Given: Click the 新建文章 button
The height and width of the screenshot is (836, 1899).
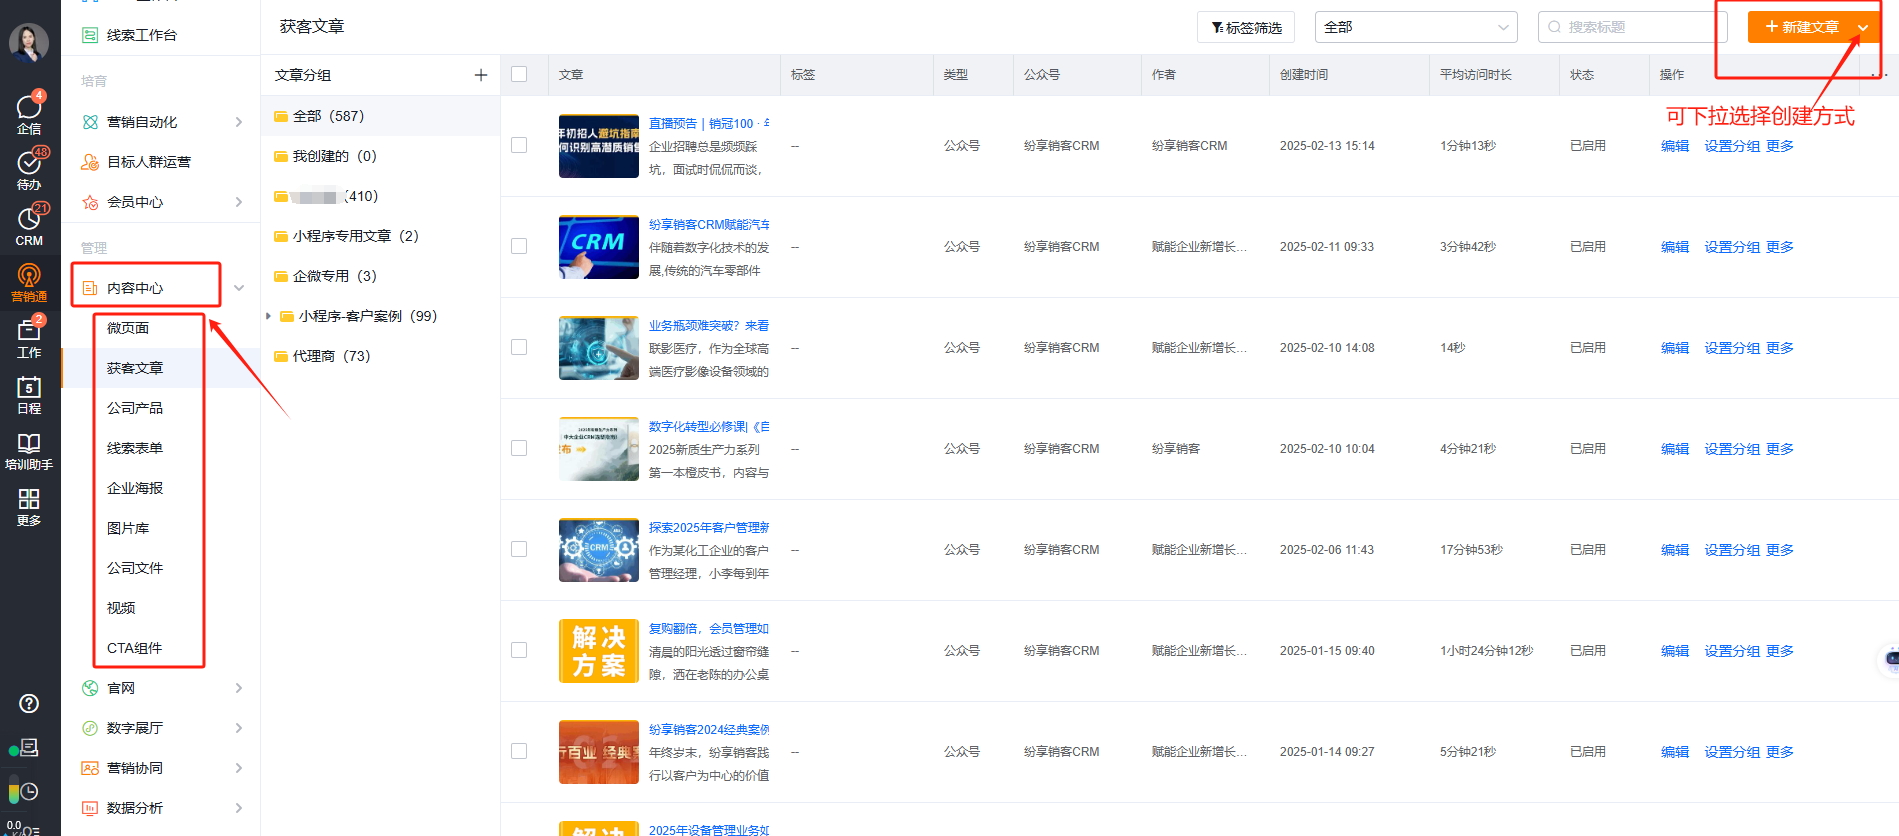Looking at the screenshot, I should [1801, 27].
